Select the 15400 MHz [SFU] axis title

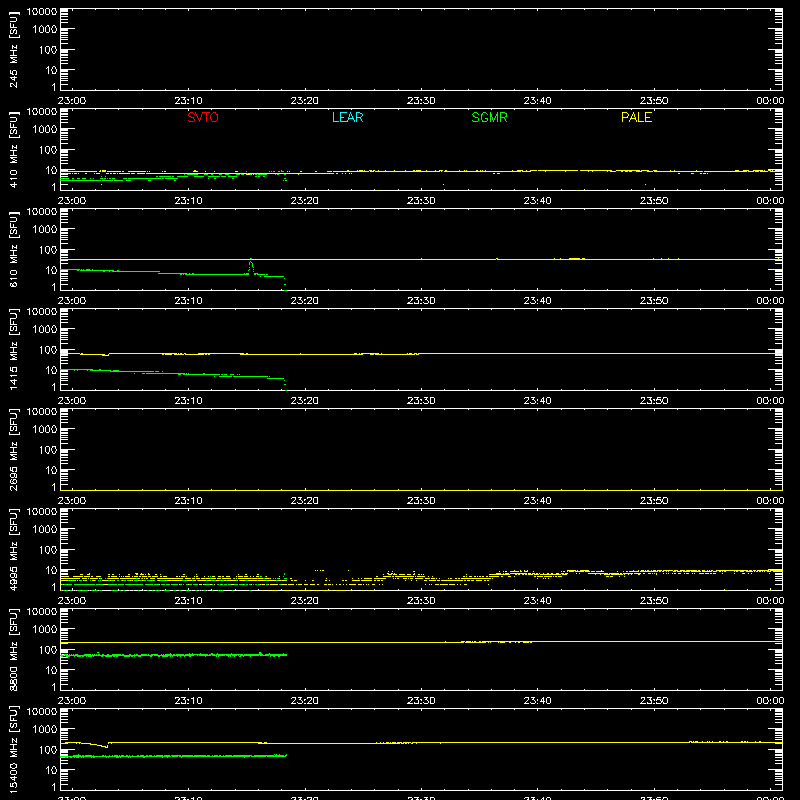pos(14,749)
